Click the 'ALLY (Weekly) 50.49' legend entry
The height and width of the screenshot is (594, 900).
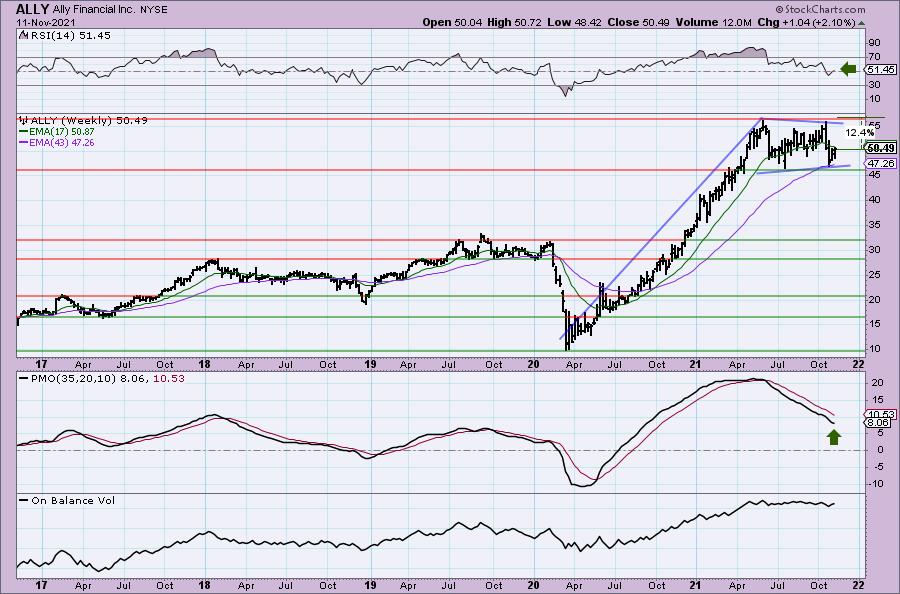[89, 121]
